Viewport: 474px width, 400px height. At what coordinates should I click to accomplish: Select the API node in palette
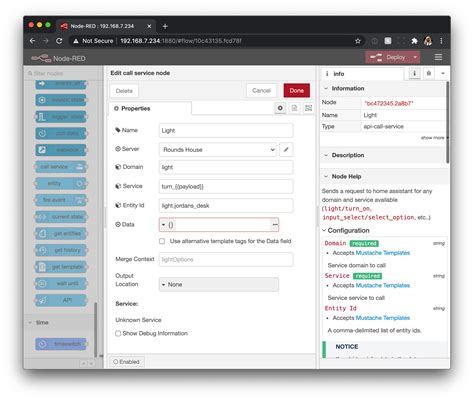tap(61, 300)
